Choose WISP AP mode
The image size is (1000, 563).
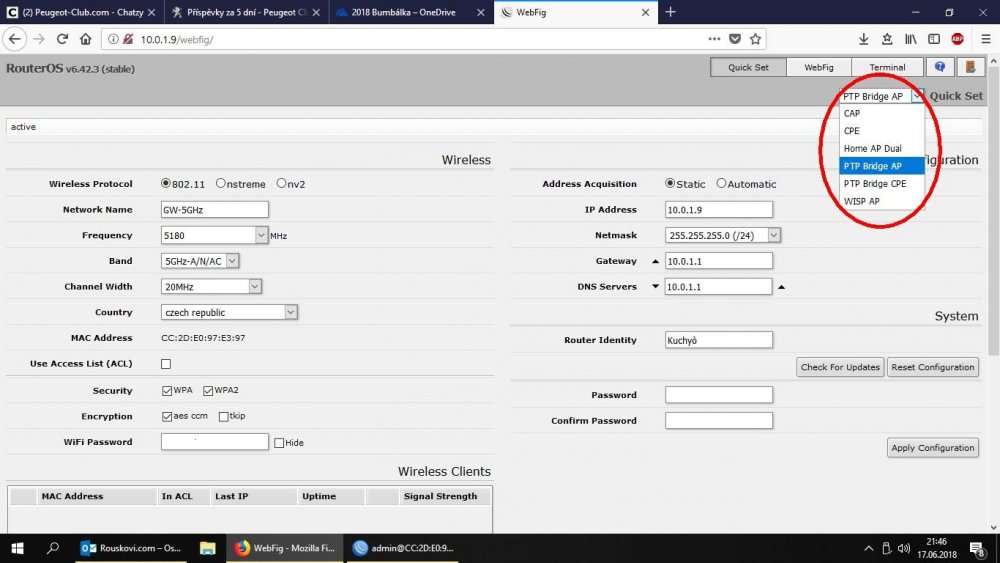pos(881,201)
